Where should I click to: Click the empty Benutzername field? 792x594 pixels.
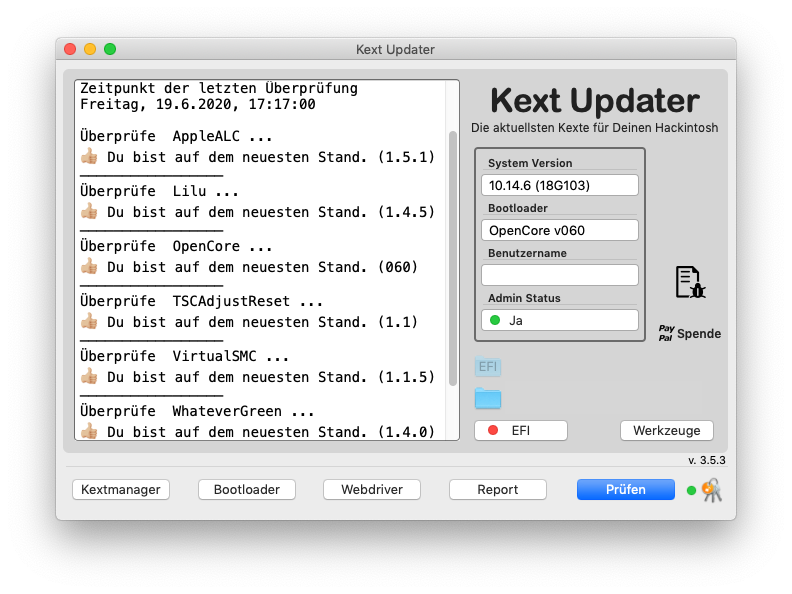(x=560, y=275)
